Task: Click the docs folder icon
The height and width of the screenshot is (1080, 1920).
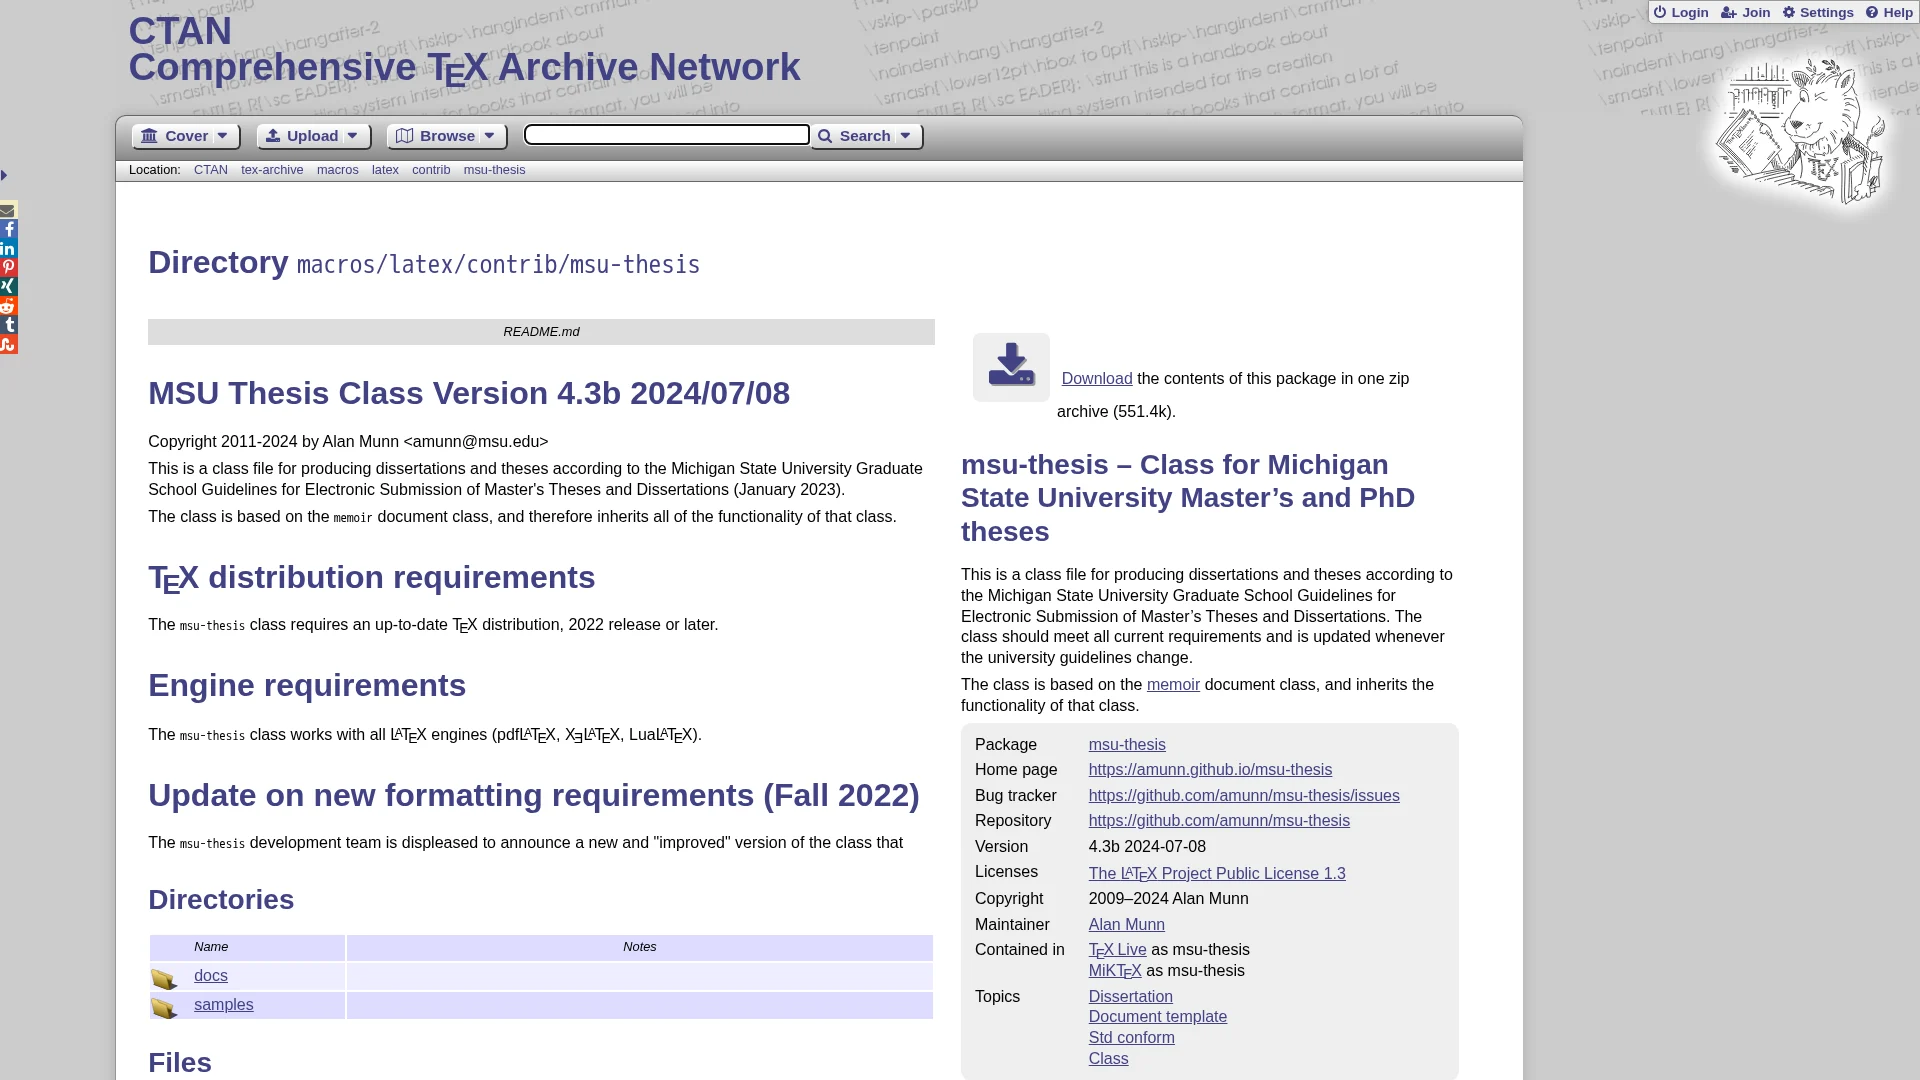Action: click(164, 978)
